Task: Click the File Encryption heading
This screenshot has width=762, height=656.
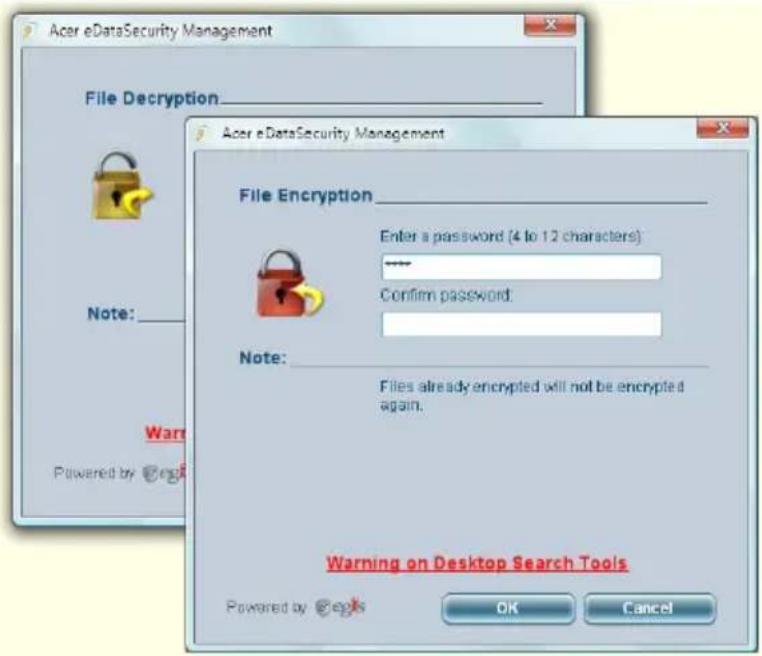Action: click(x=306, y=195)
